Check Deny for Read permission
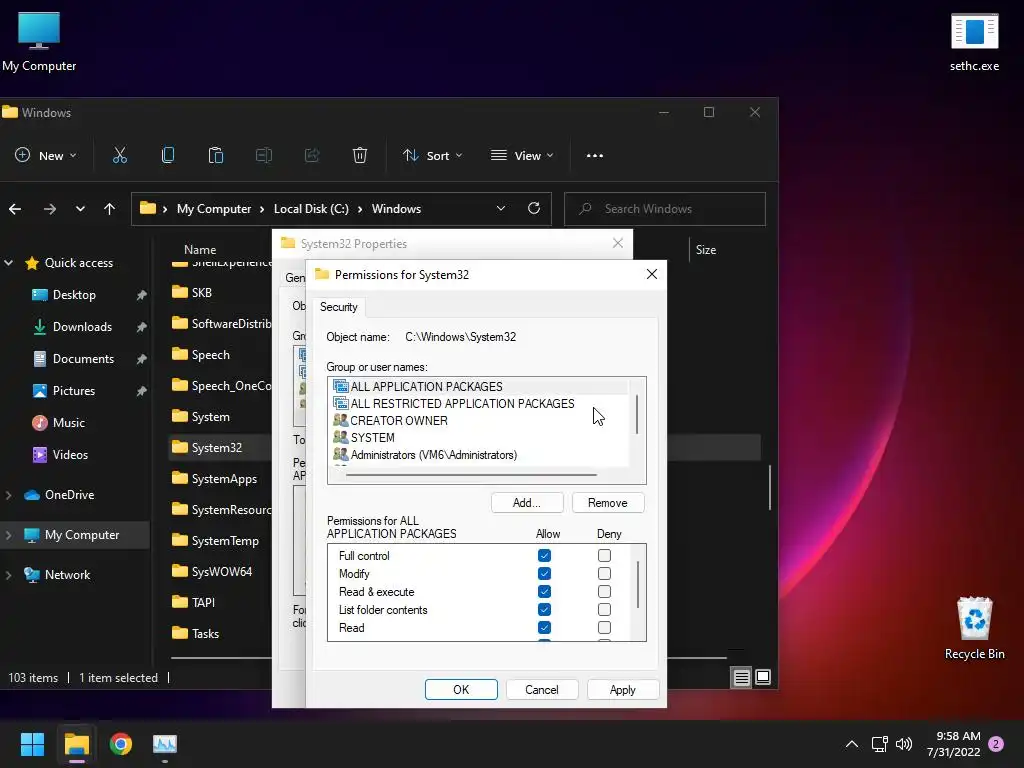The height and width of the screenshot is (768, 1024). pyautogui.click(x=604, y=628)
